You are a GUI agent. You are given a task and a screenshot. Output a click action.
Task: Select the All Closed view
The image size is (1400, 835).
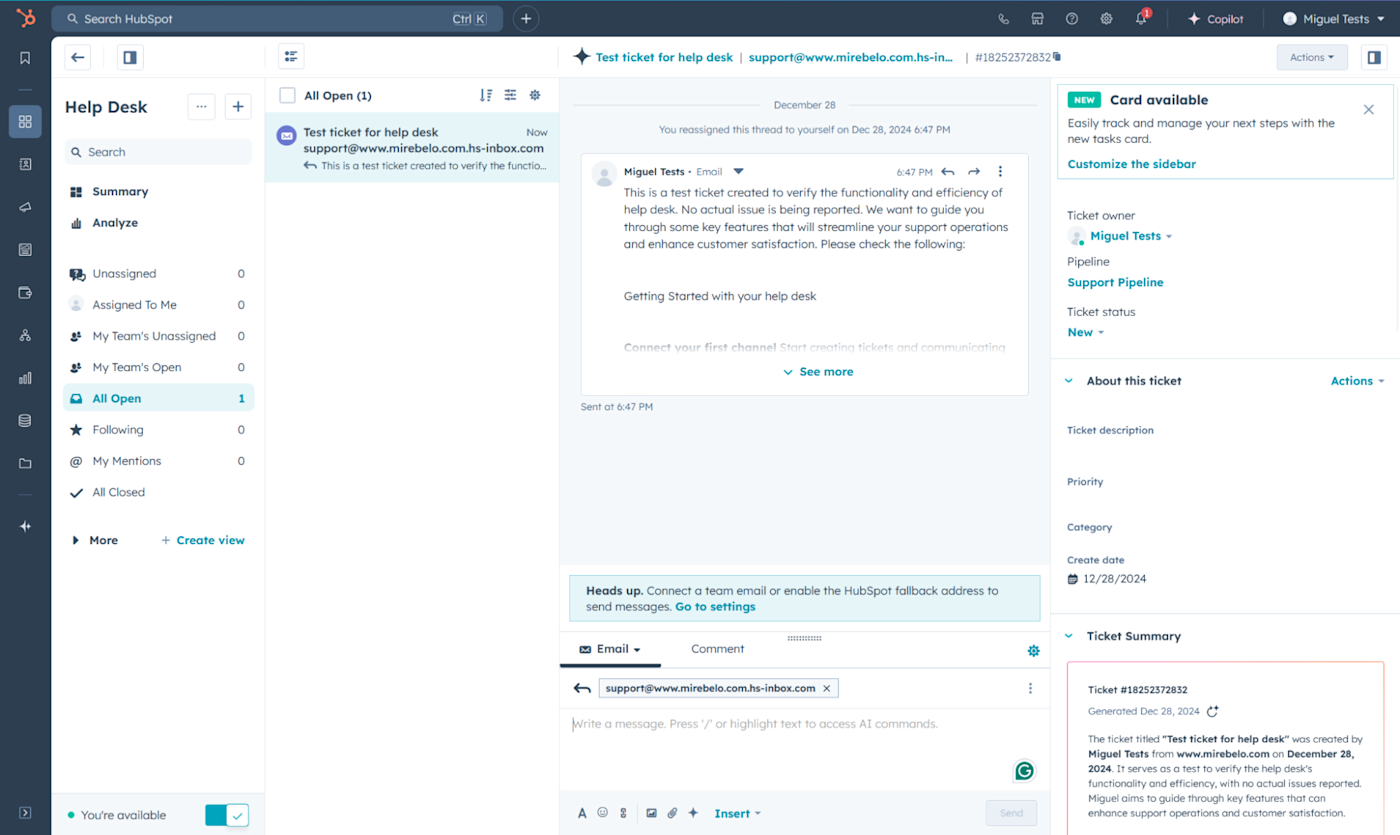coord(158,492)
